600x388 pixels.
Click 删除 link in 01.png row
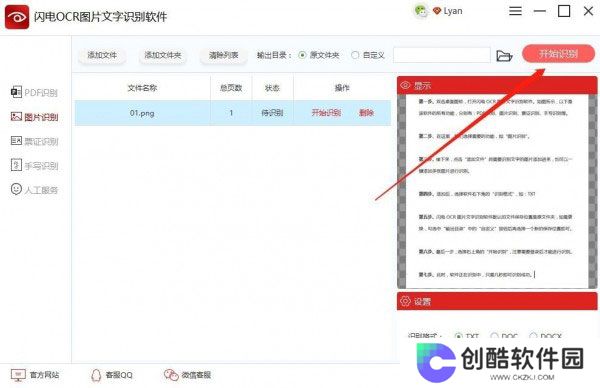[x=366, y=112]
